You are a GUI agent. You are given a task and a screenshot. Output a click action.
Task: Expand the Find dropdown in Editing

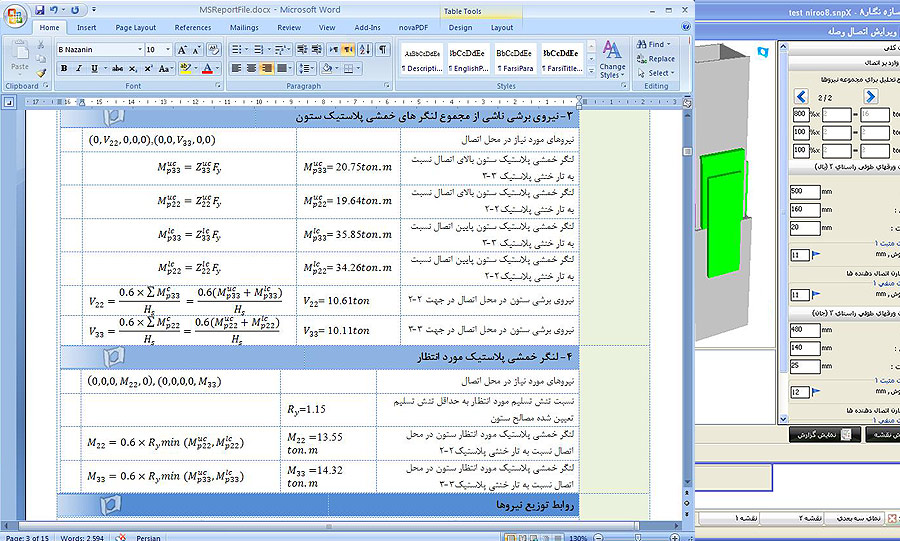click(x=670, y=45)
